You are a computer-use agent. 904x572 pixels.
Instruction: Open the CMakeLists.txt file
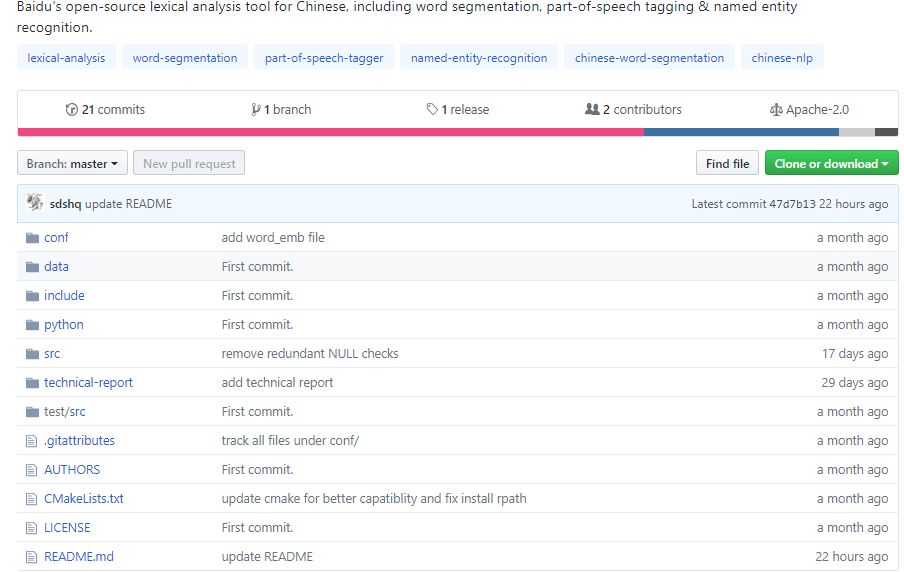(84, 499)
